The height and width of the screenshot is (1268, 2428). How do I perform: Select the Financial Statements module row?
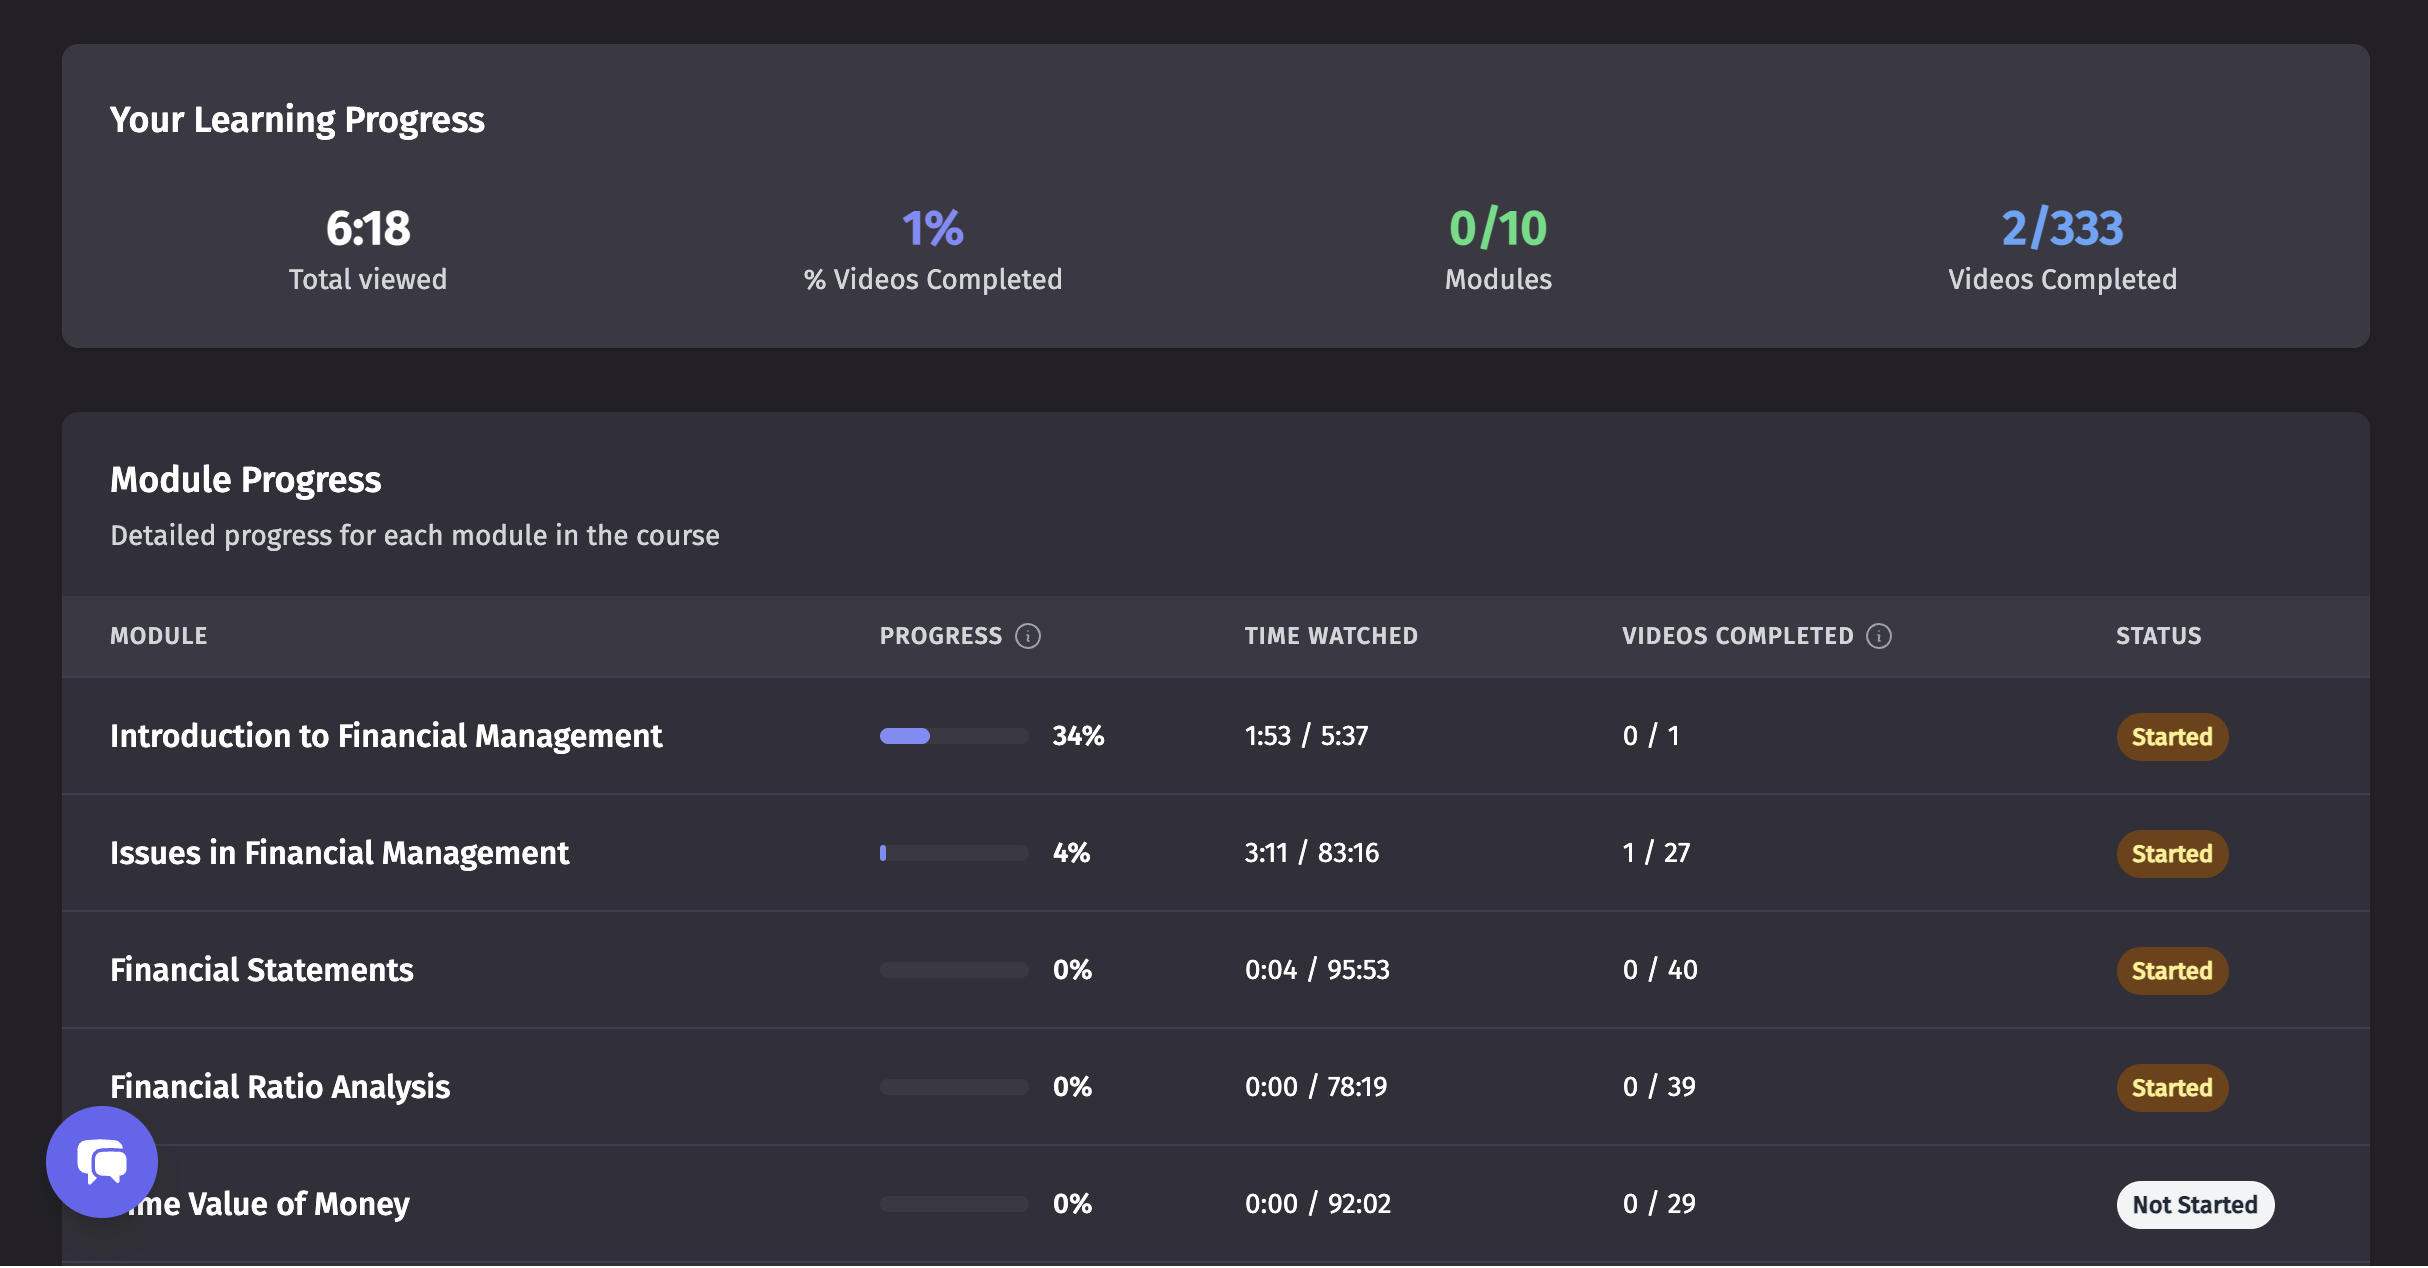click(x=262, y=970)
